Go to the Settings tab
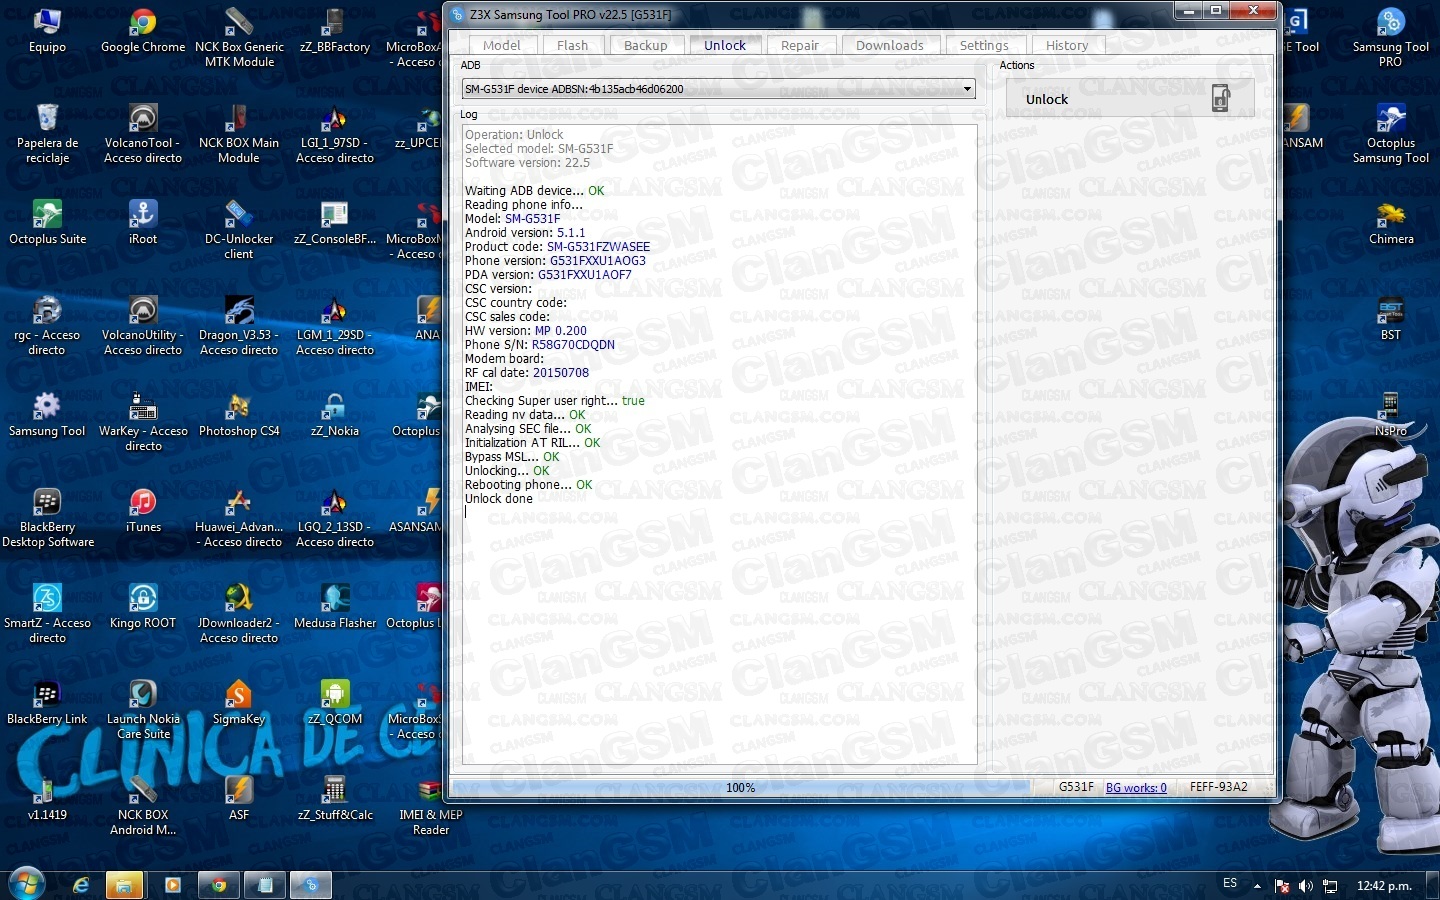Viewport: 1440px width, 900px height. (984, 45)
